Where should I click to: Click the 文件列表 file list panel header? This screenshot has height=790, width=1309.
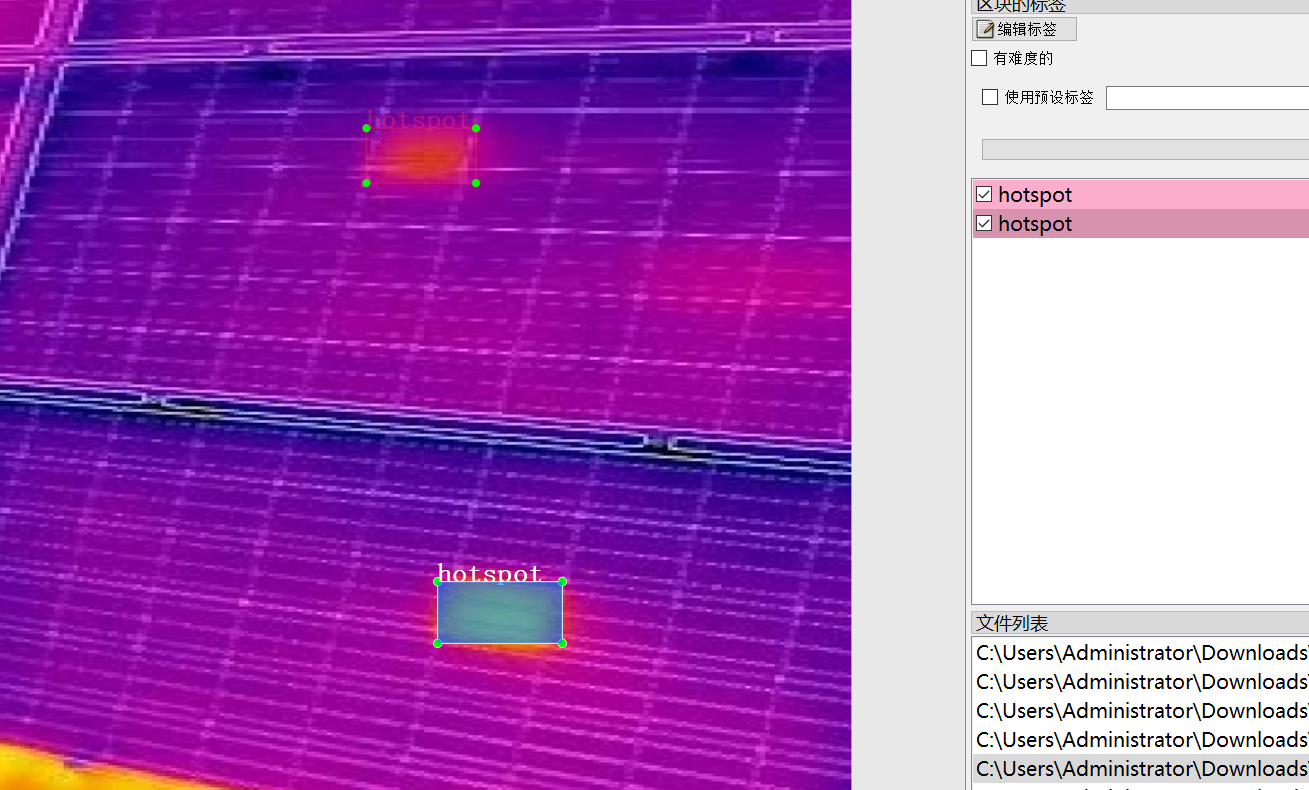tap(1140, 623)
